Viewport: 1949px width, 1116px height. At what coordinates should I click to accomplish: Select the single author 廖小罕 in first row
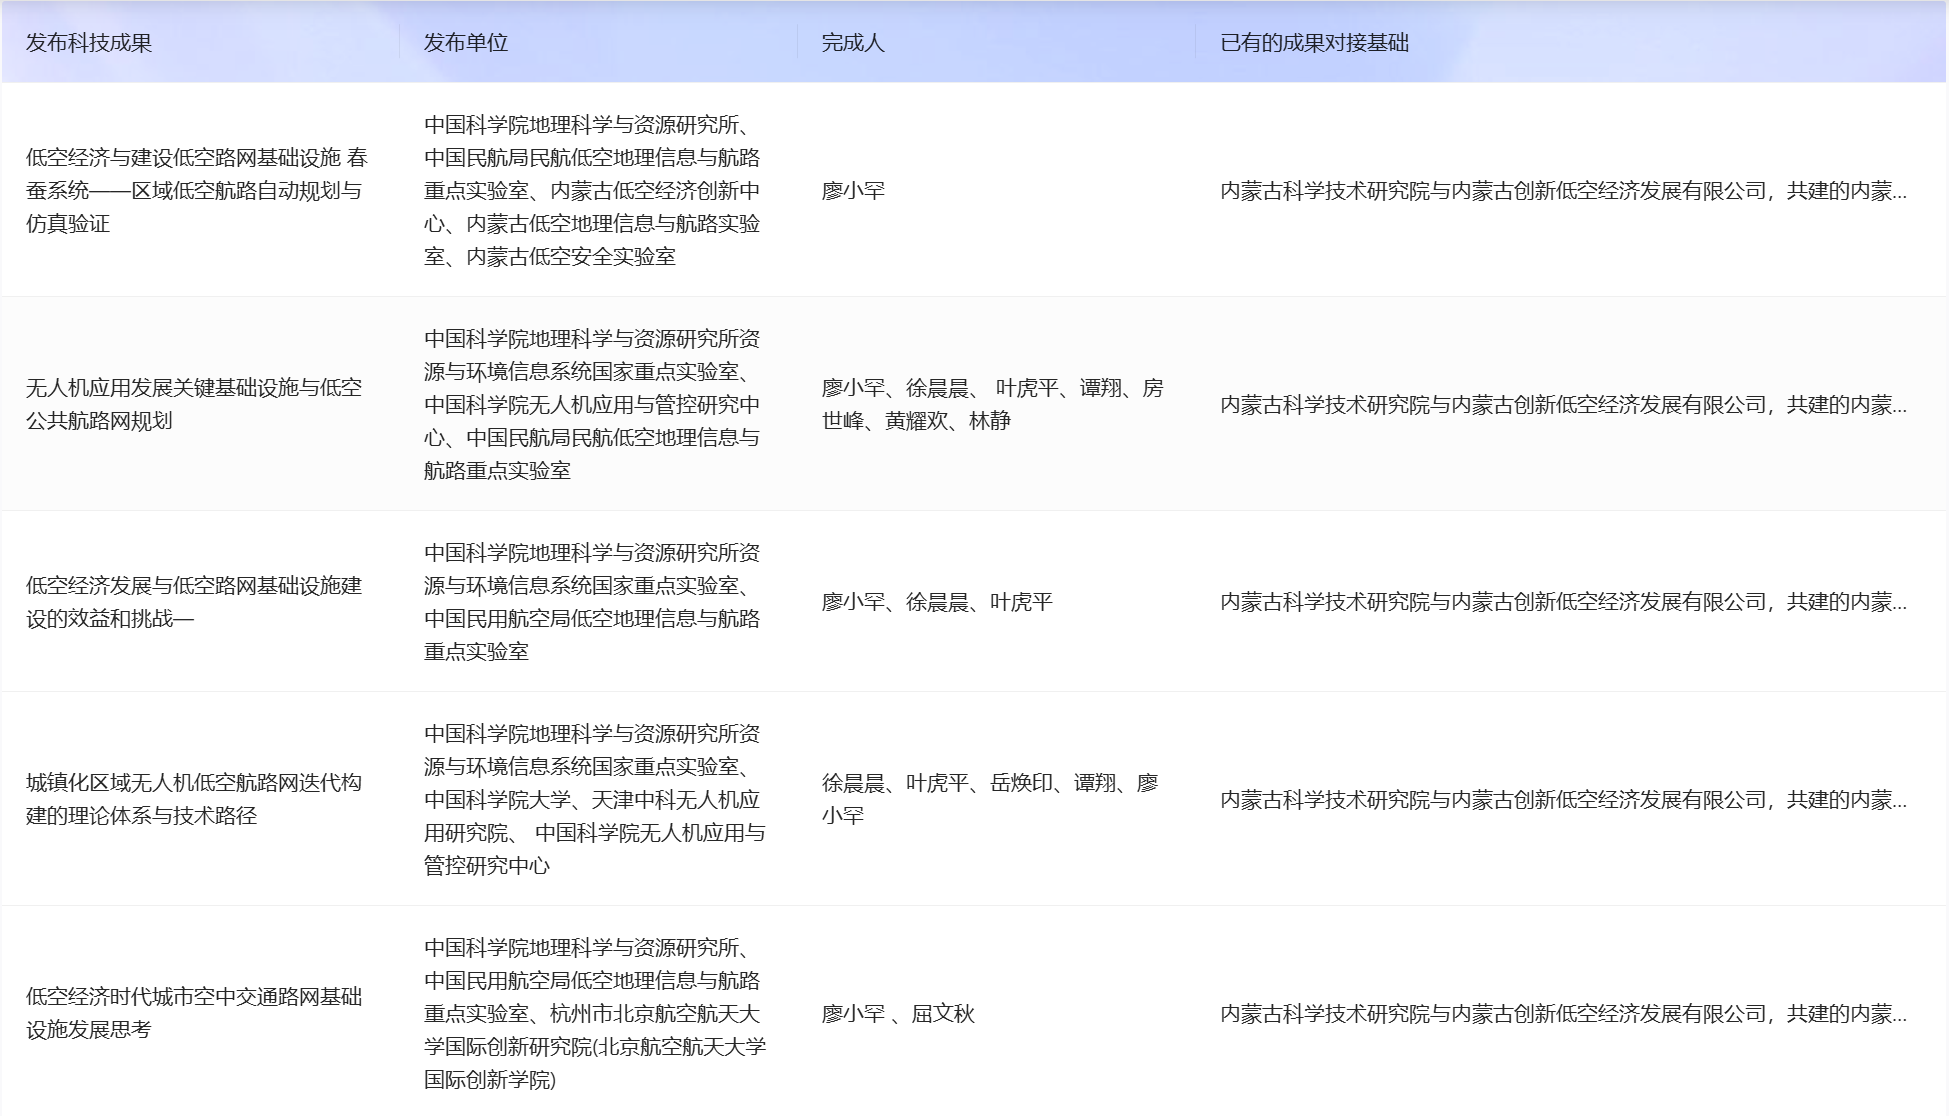tap(853, 191)
